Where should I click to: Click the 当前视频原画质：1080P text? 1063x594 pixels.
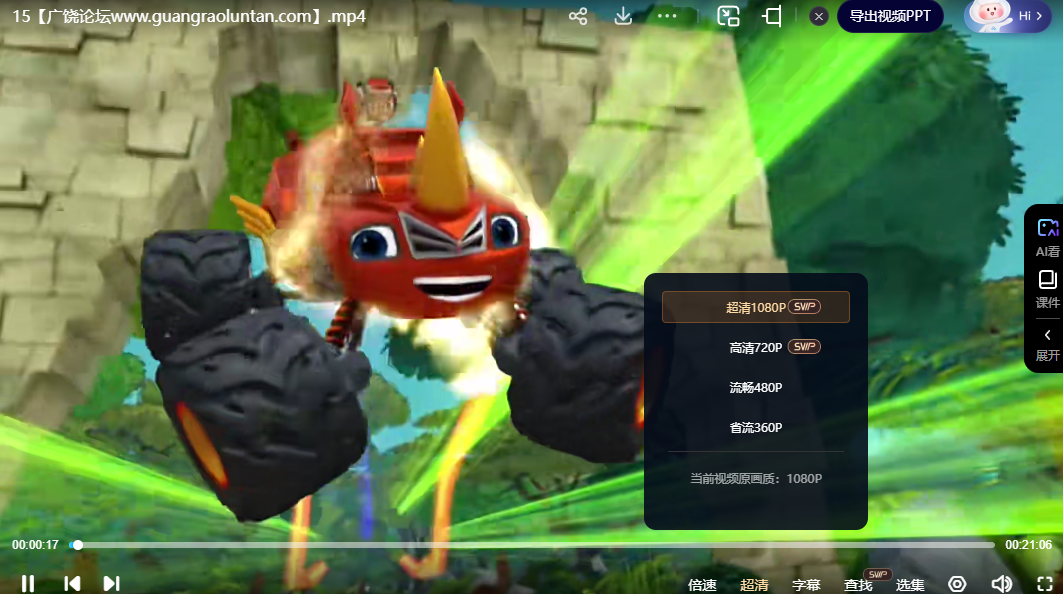(756, 479)
